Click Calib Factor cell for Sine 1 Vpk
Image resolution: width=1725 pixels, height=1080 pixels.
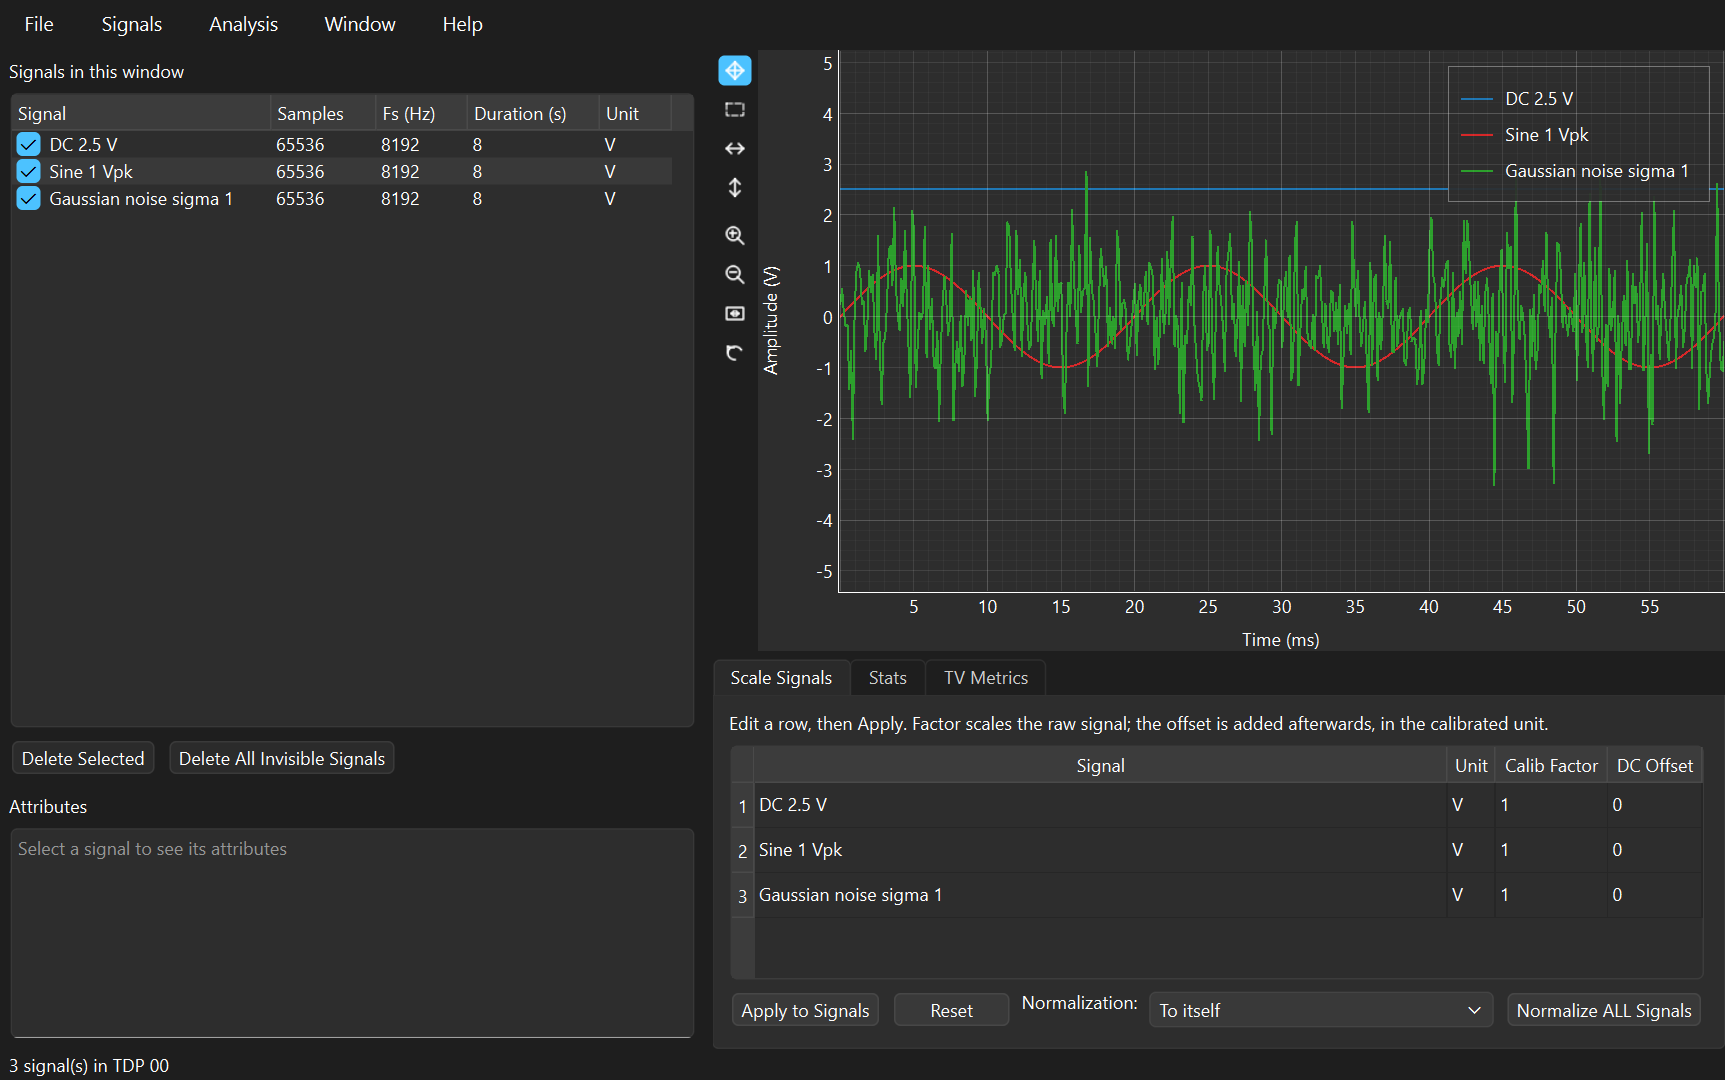(1551, 850)
